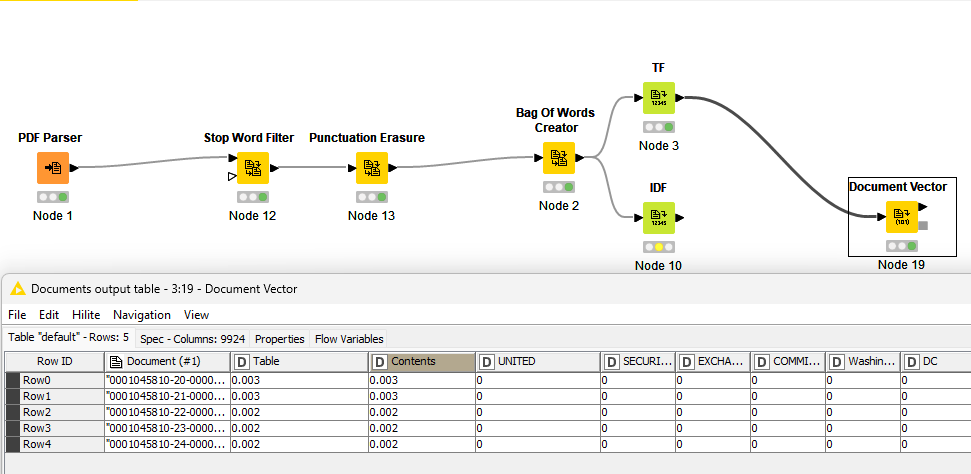Open the Hilite menu

click(86, 315)
